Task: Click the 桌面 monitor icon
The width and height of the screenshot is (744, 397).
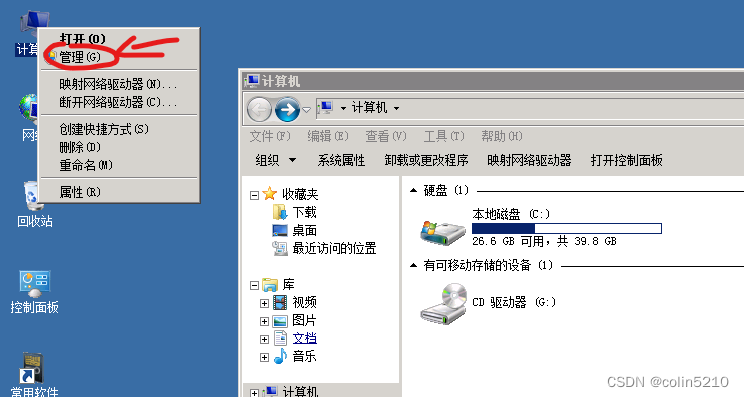Action: pos(280,231)
